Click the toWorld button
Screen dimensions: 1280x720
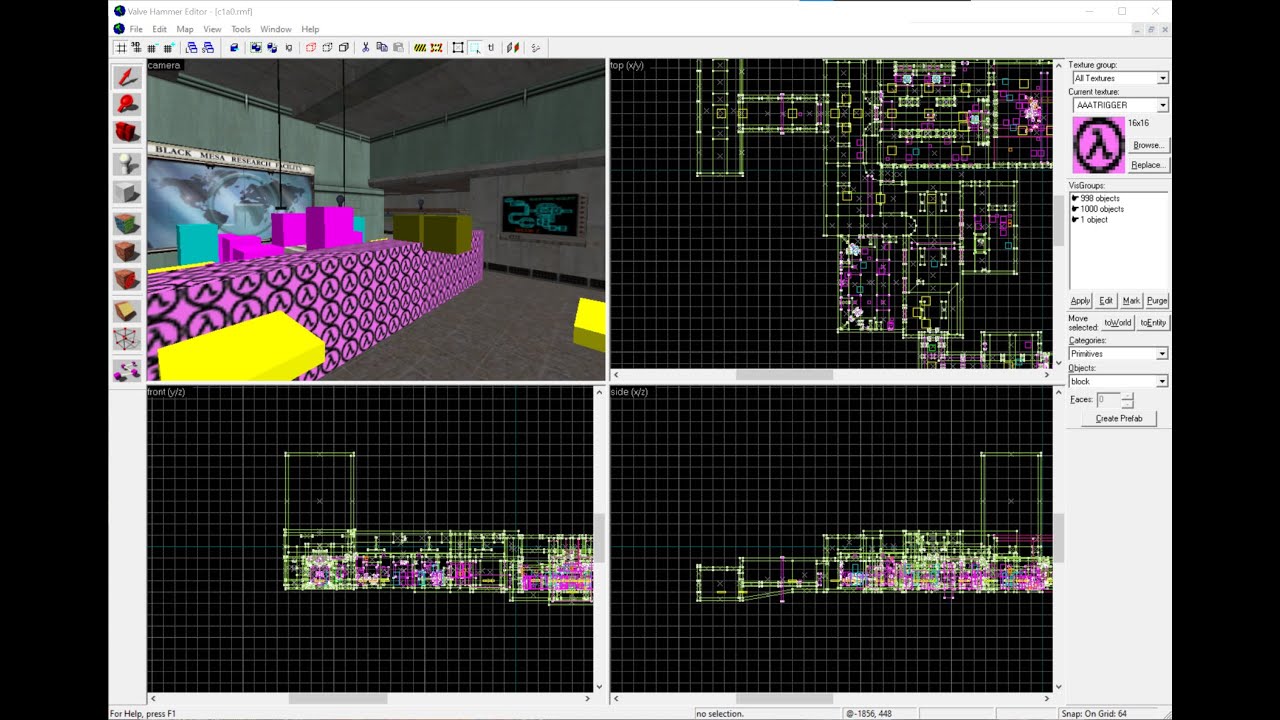coord(1117,323)
